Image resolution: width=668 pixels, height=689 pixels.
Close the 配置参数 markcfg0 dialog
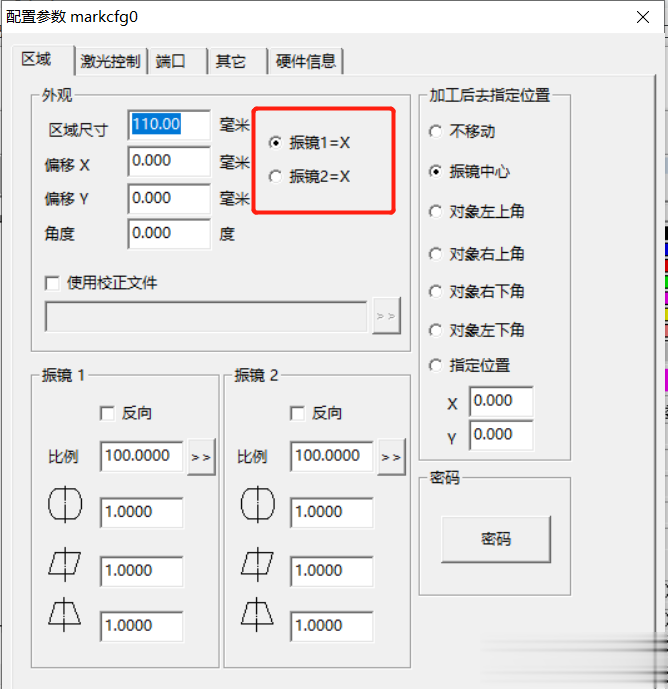click(x=643, y=17)
